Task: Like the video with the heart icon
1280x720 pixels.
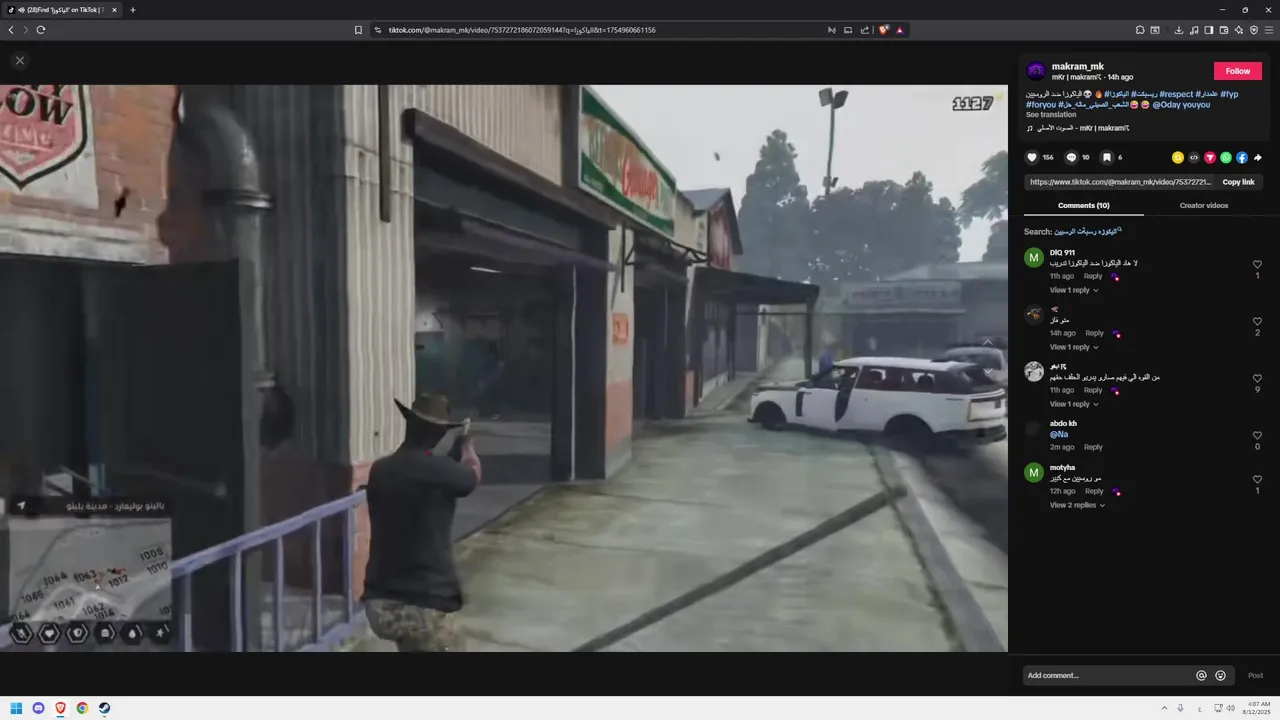Action: [1032, 157]
